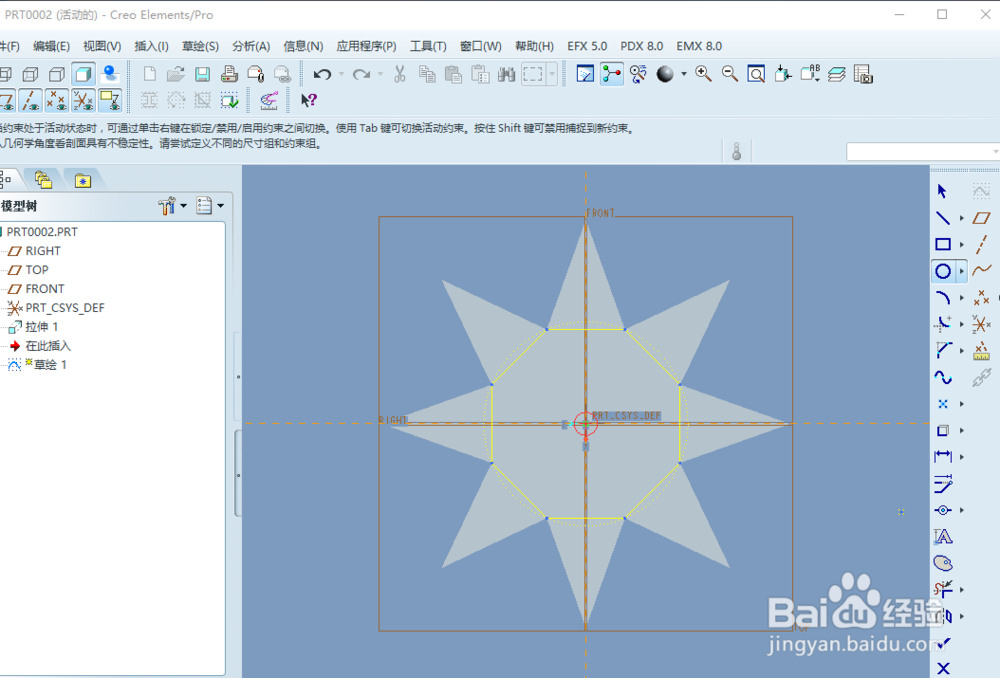This screenshot has height=678, width=1000.
Task: Open the Arc tool flyout arrow
Action: point(962,298)
